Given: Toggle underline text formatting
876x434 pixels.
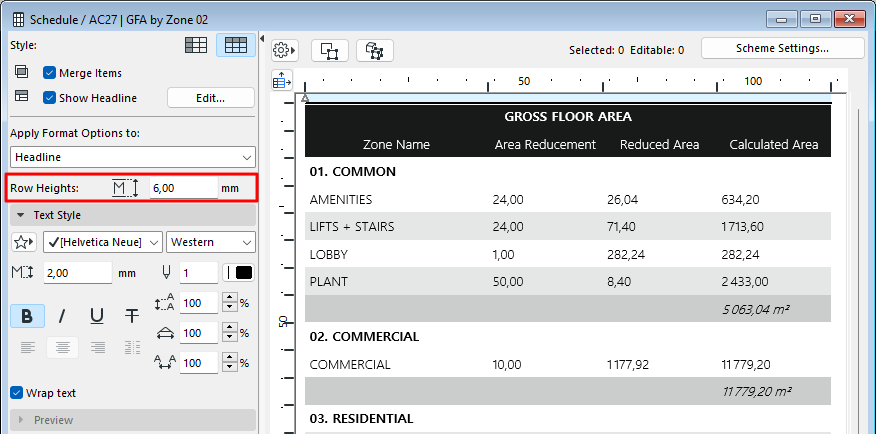Looking at the screenshot, I should [x=97, y=317].
